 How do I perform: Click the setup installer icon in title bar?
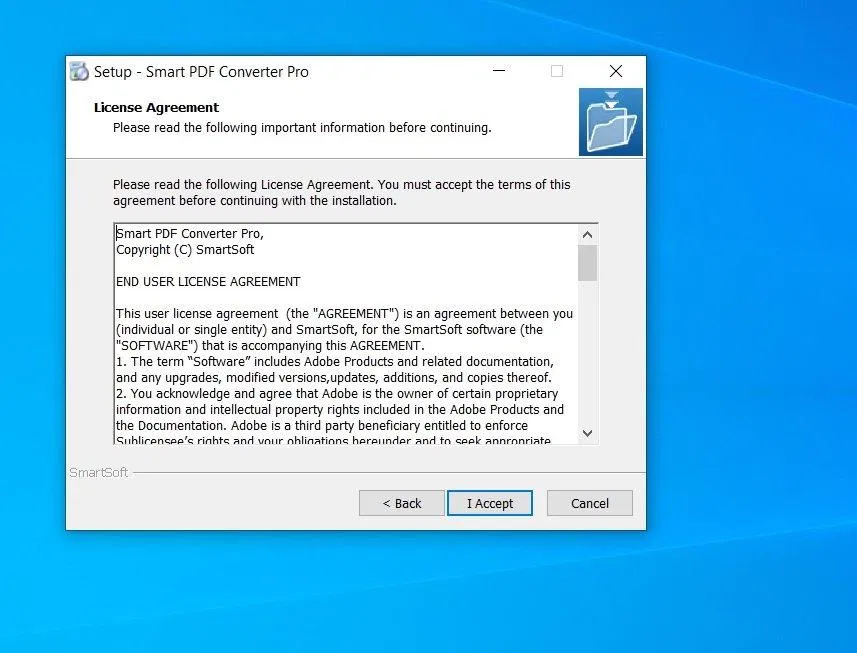coord(79,72)
